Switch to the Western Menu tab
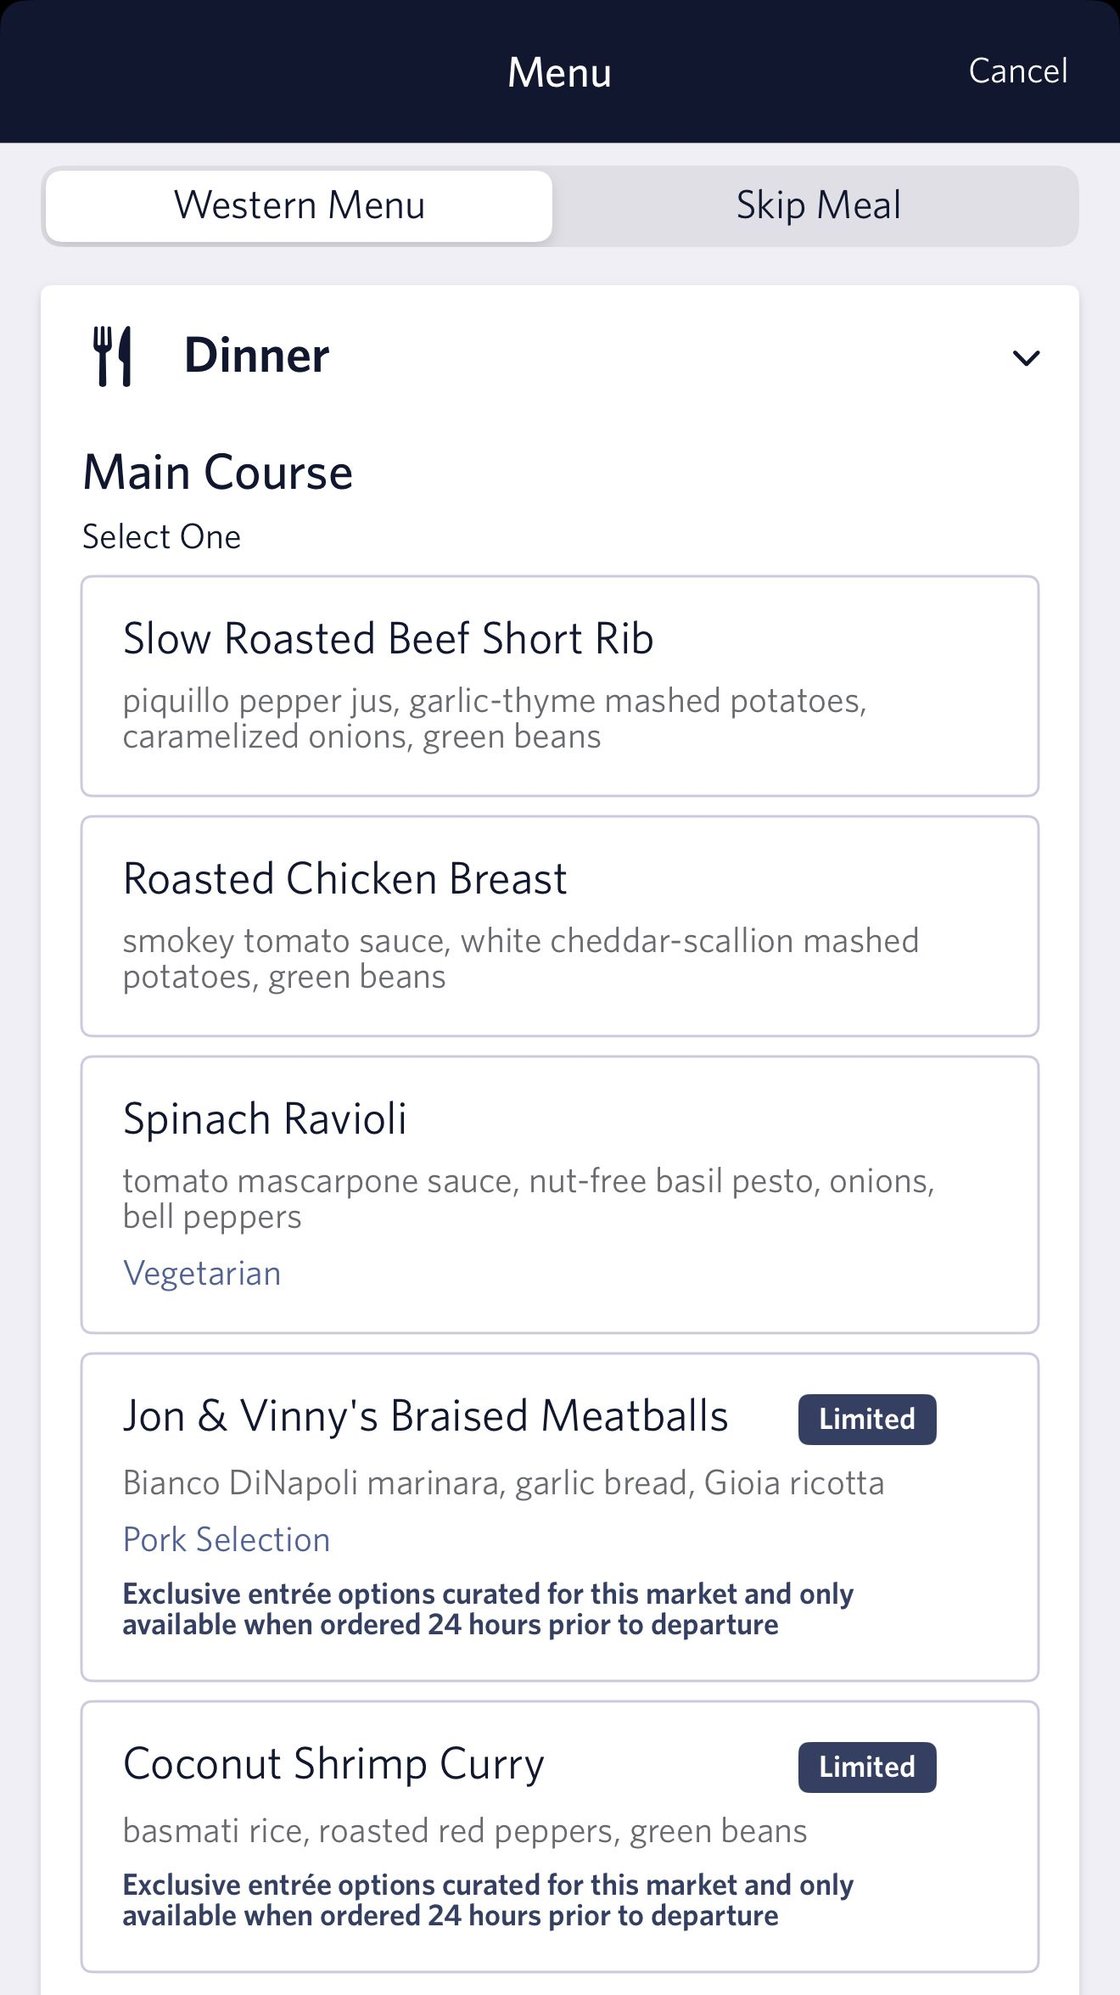Screen dimensions: 1120x1995 [299, 206]
